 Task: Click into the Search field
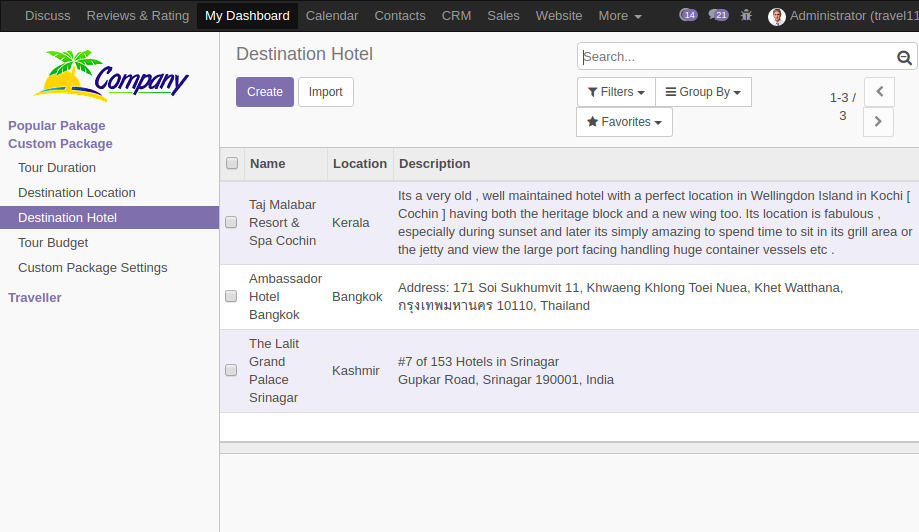click(x=737, y=57)
